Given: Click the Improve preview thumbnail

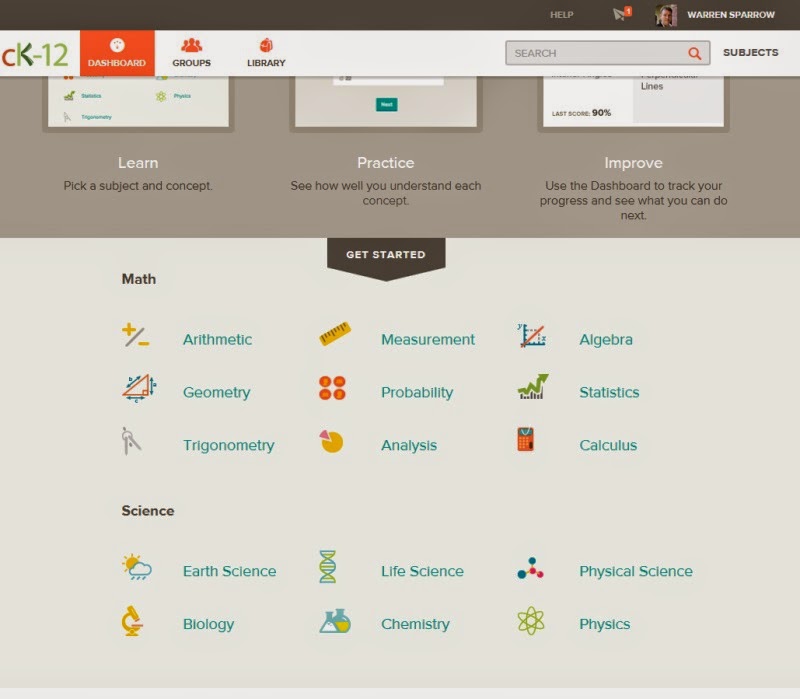Looking at the screenshot, I should (633, 103).
